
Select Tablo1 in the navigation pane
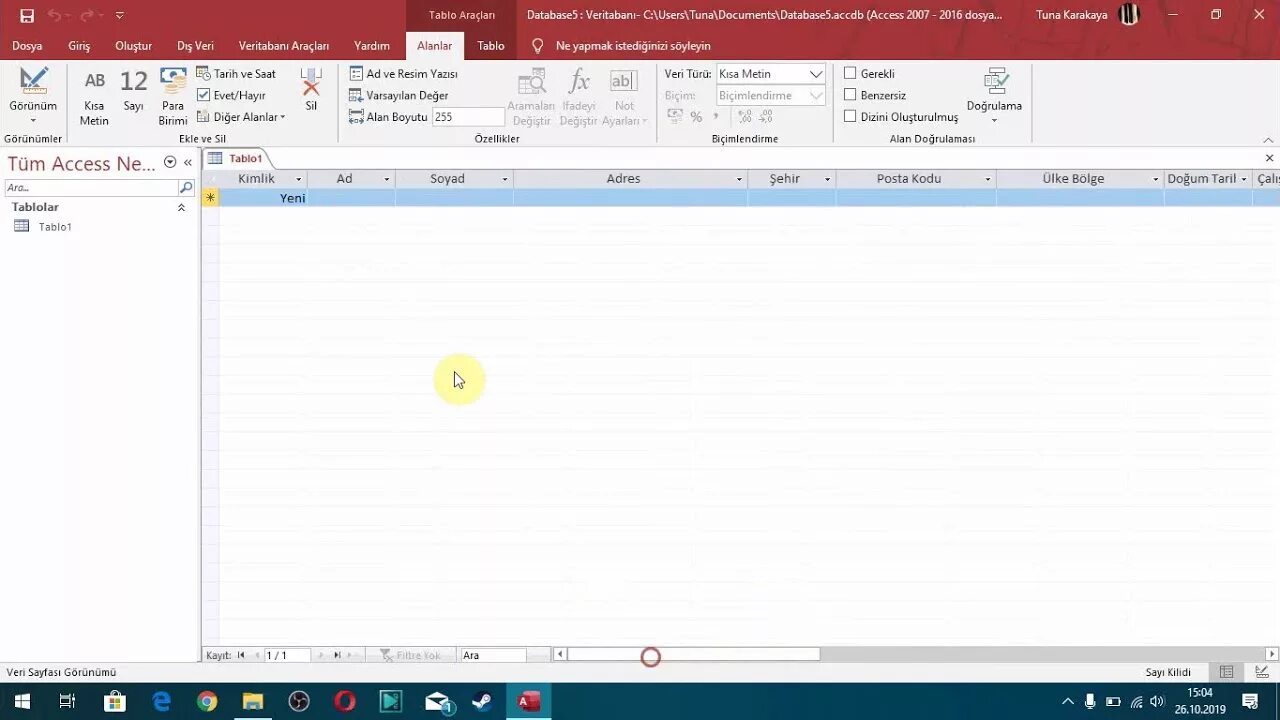[x=53, y=226]
